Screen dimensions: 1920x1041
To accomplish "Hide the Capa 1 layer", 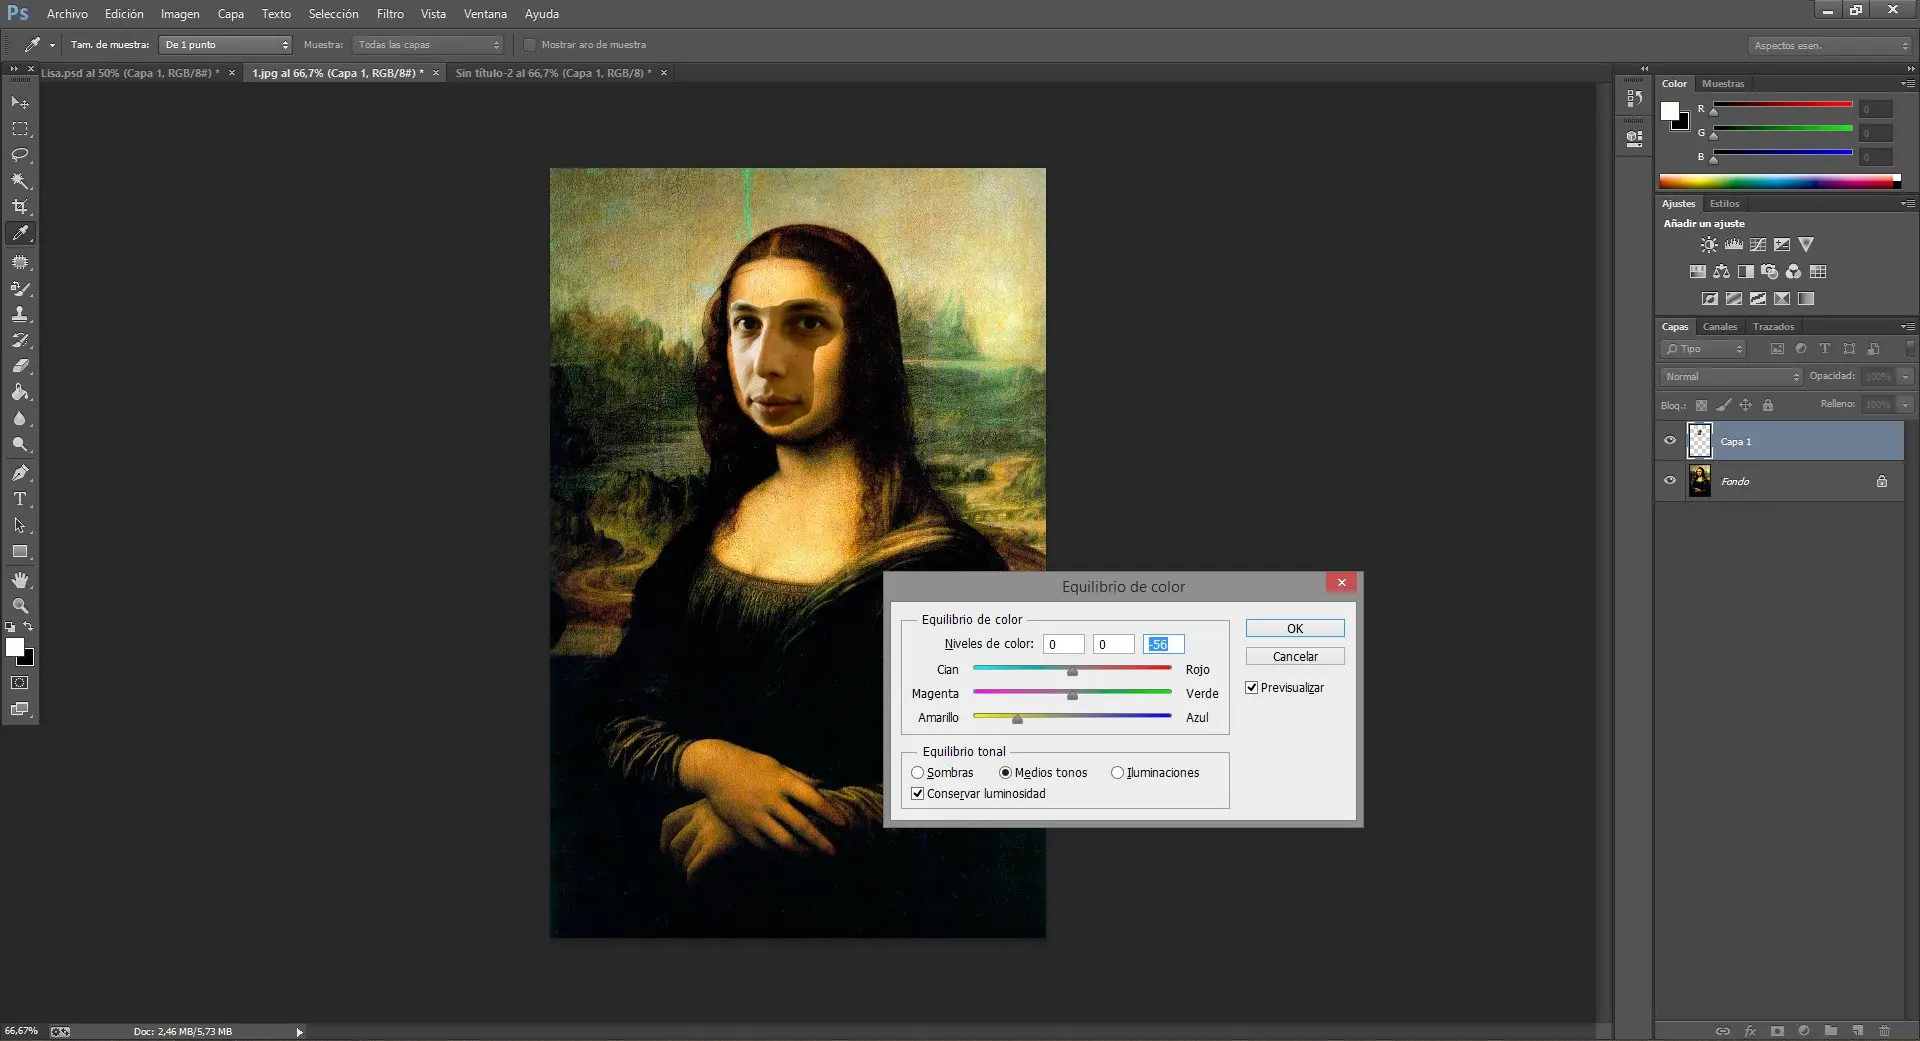I will pos(1670,441).
